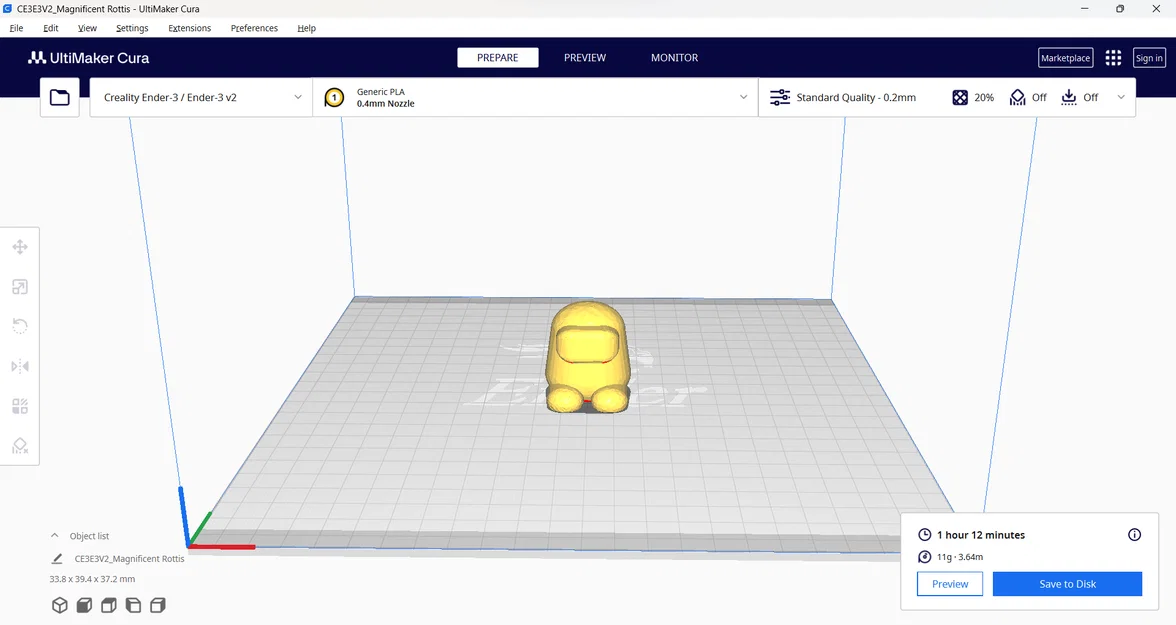Switch to the PREPARE stage
This screenshot has height=625, width=1176.
[x=498, y=58]
